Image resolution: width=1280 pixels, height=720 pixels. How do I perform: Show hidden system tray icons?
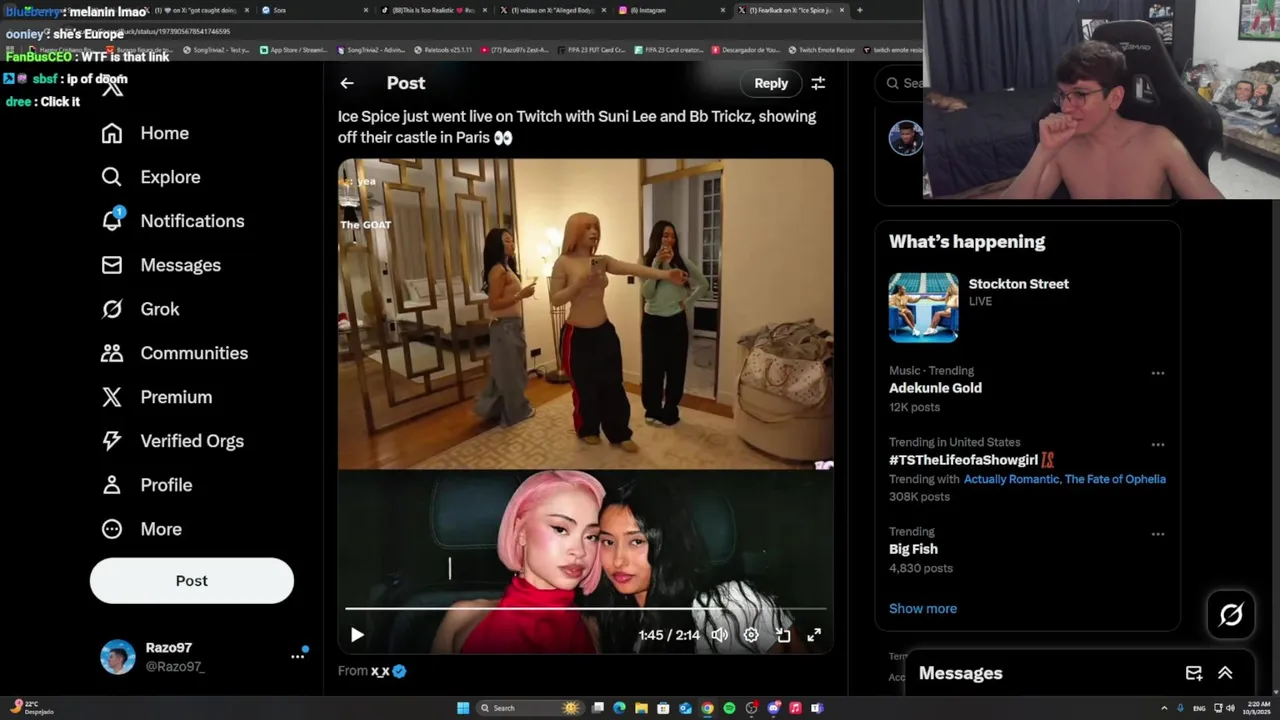point(1164,708)
